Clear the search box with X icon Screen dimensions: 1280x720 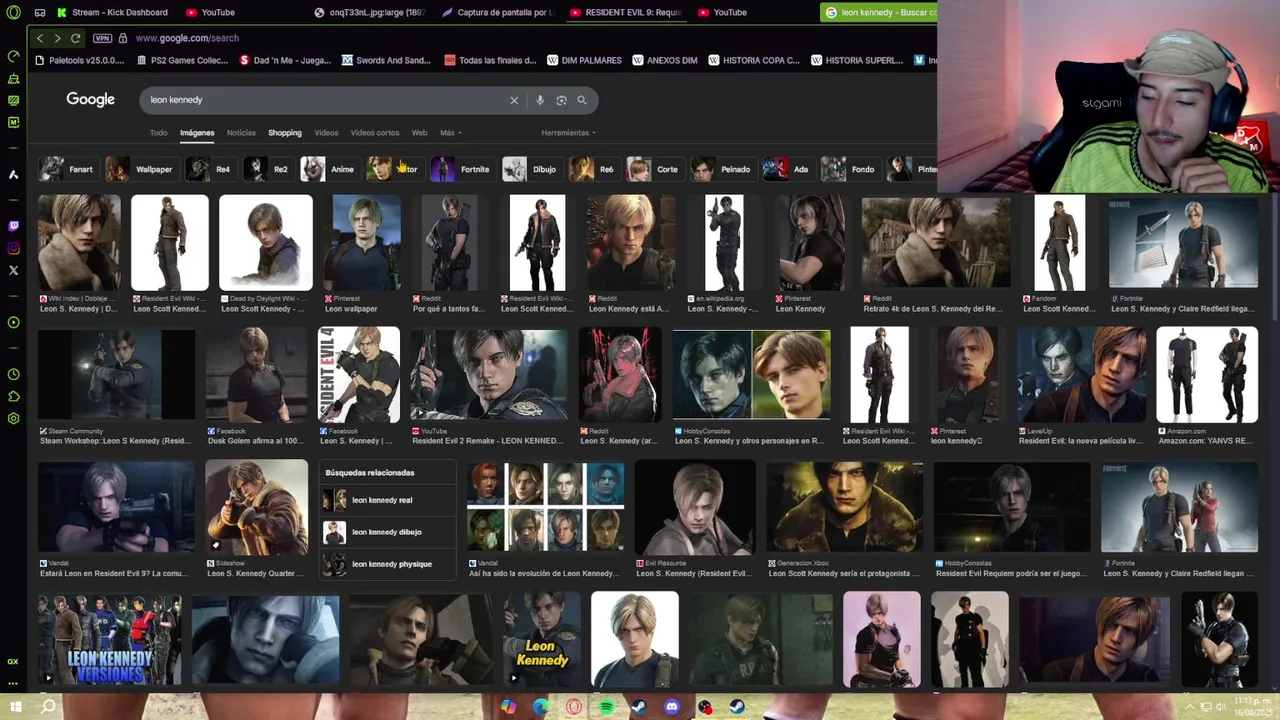(514, 100)
